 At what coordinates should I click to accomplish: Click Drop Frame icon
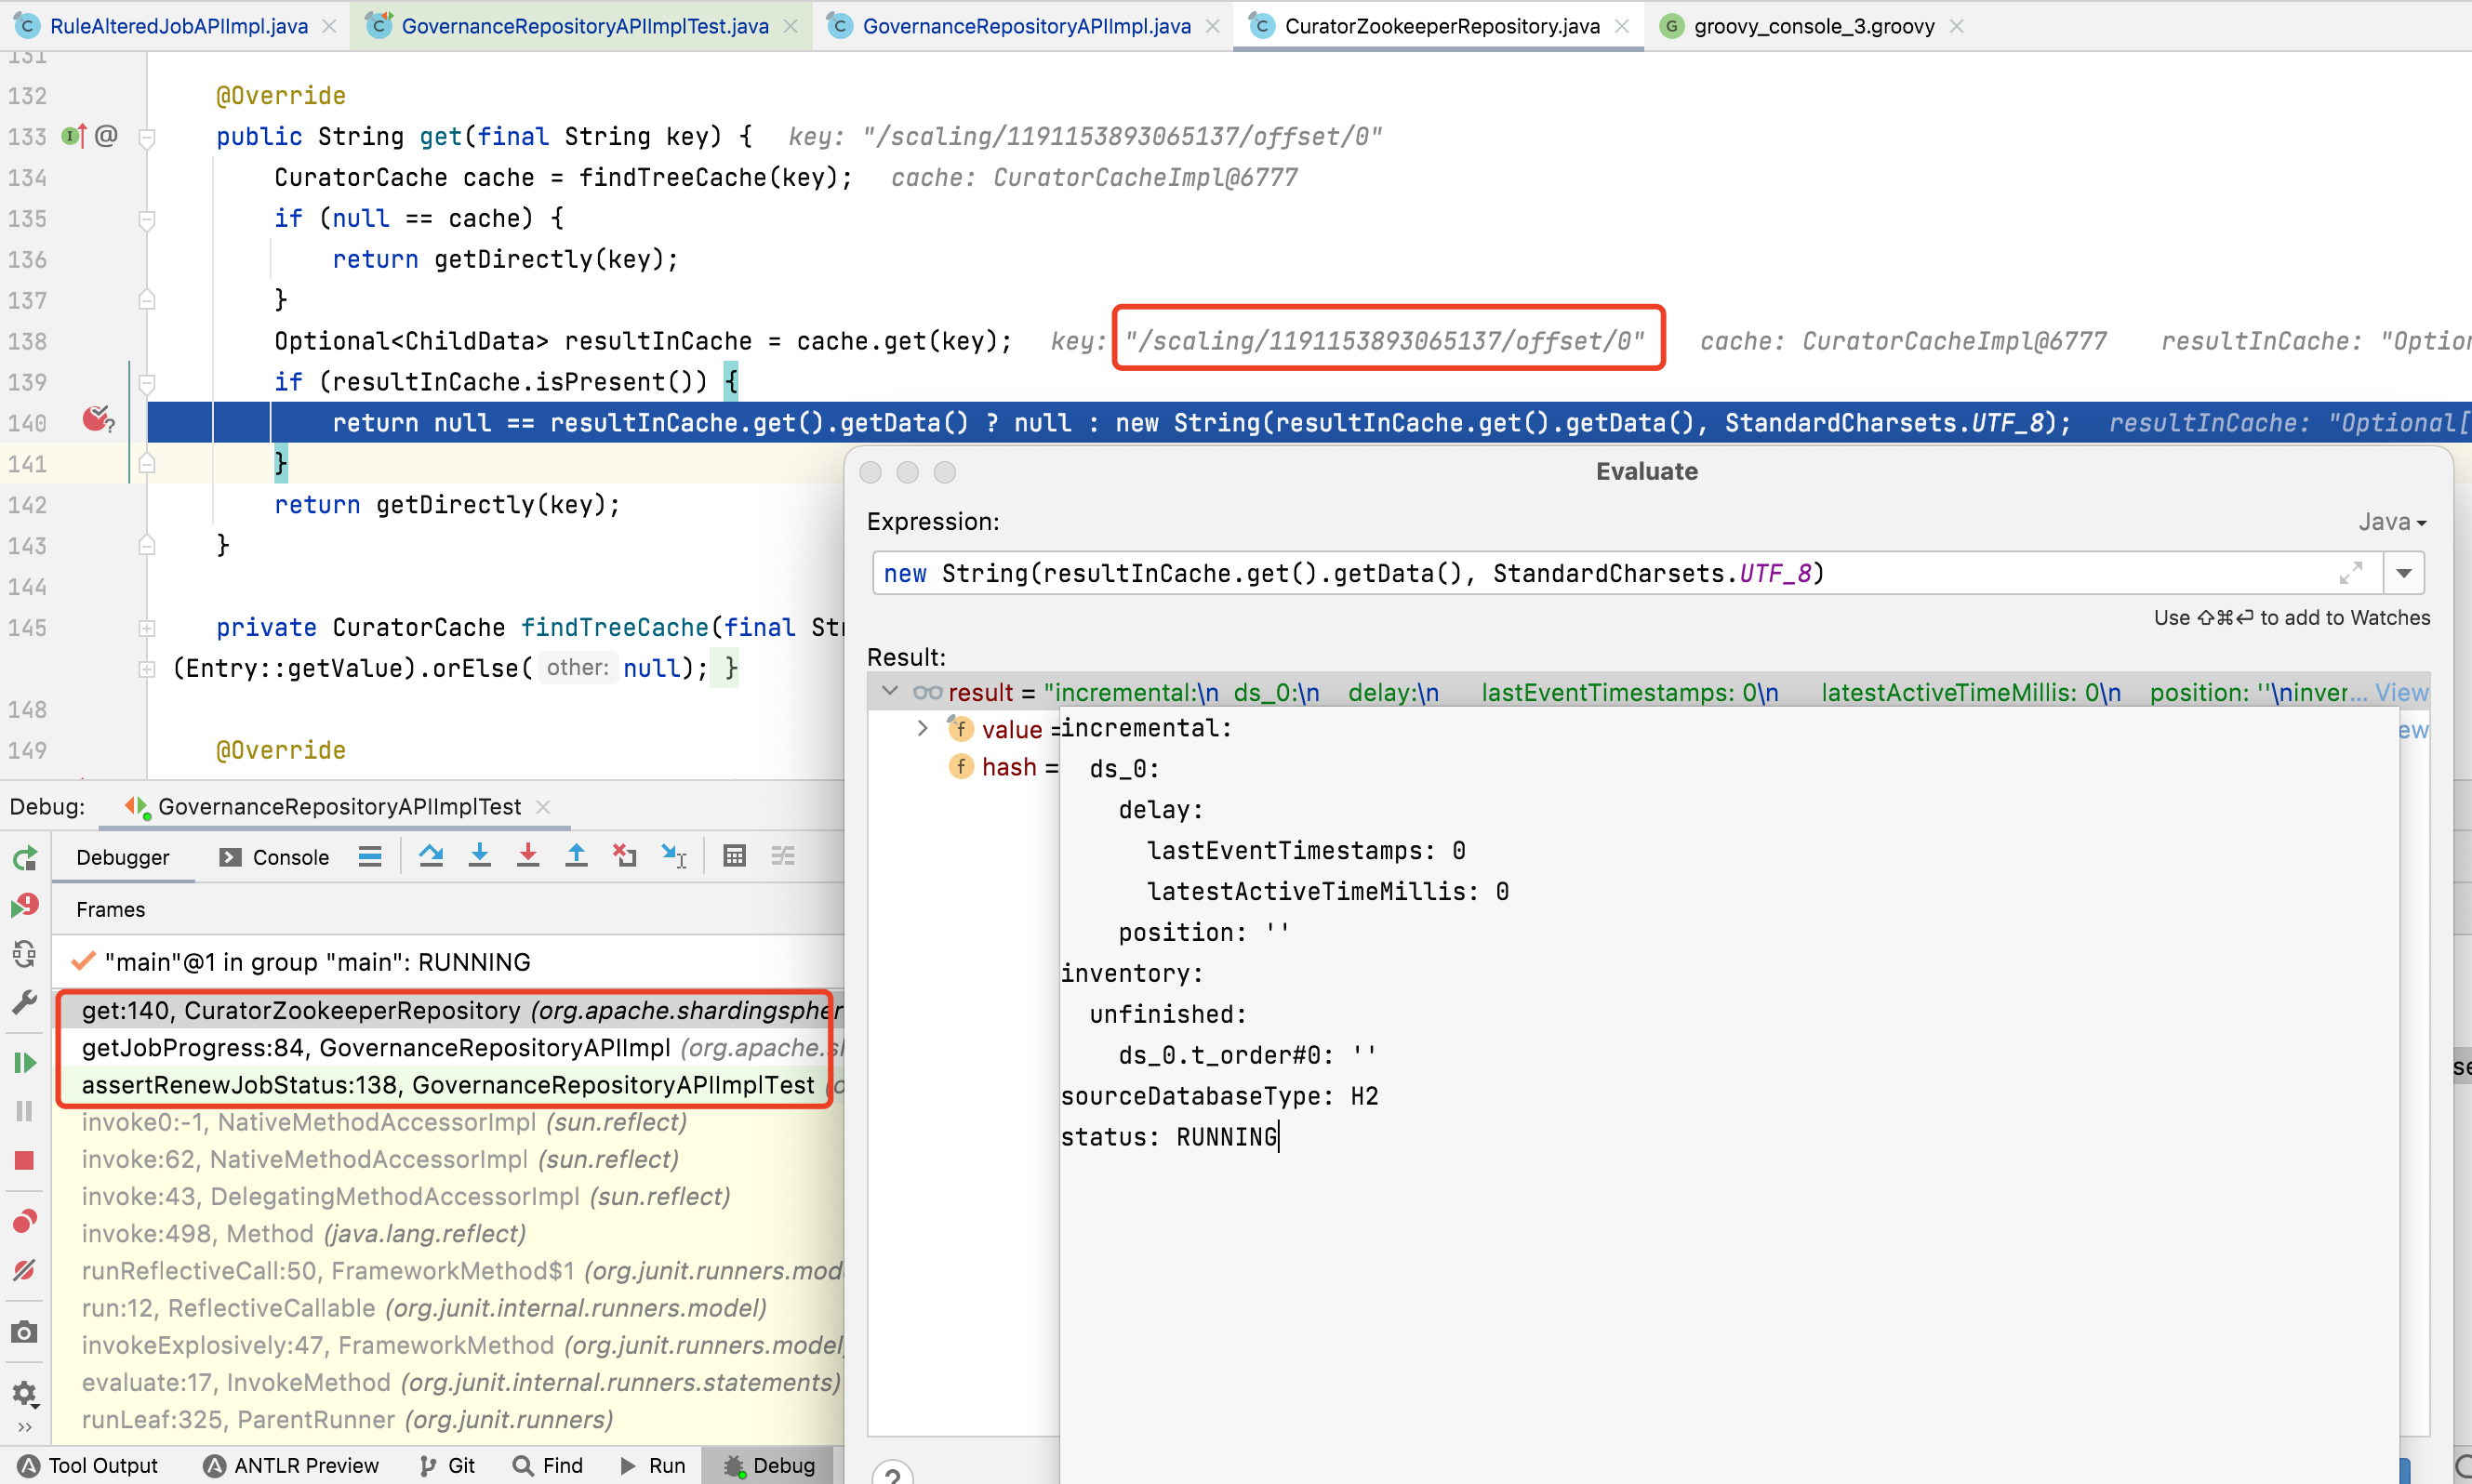tap(625, 856)
